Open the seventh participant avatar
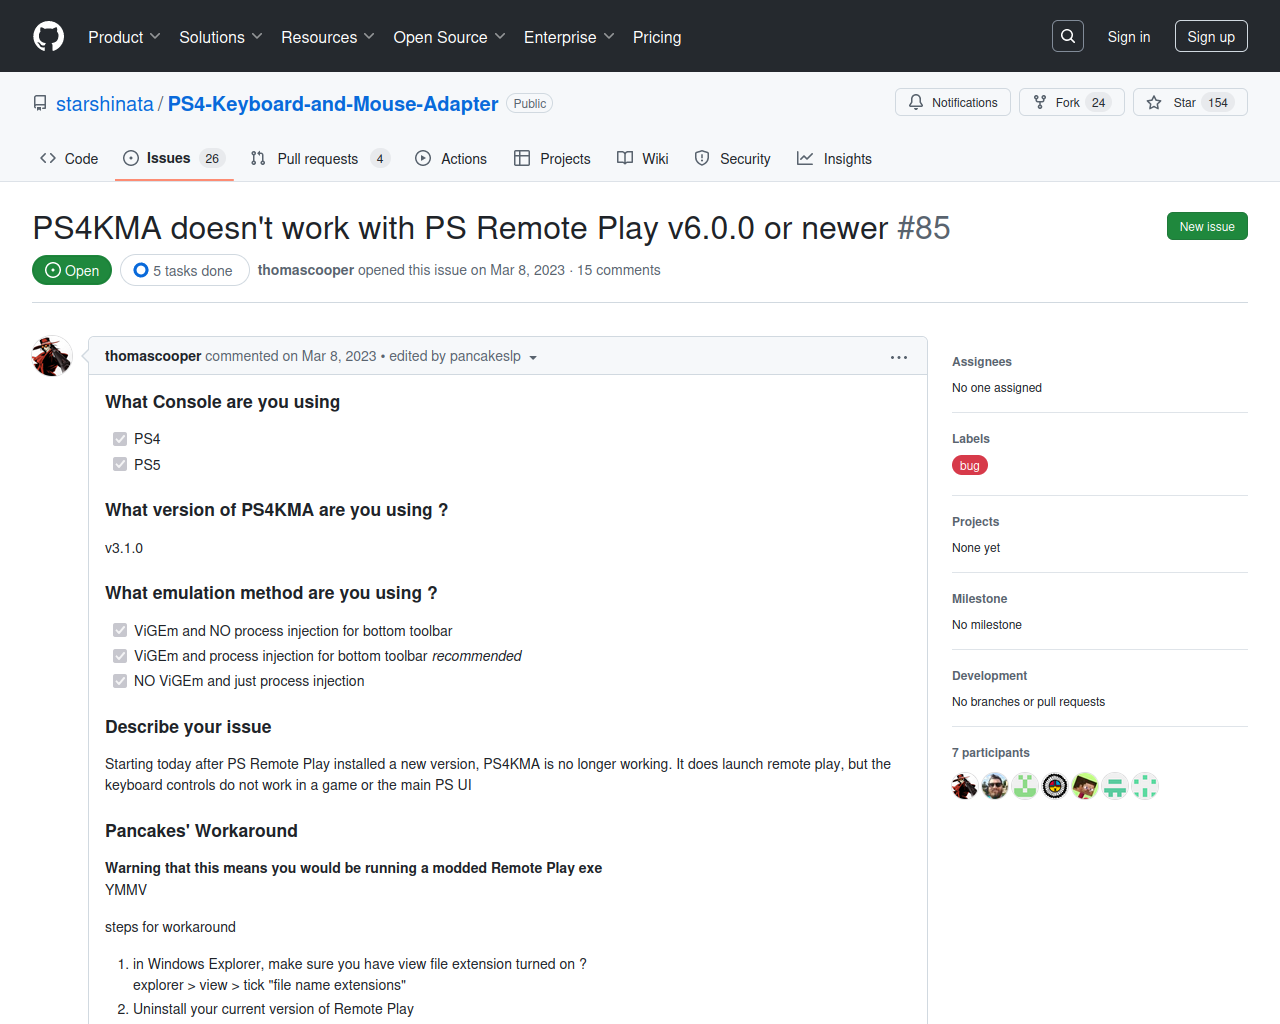1280x1024 pixels. coord(1145,786)
